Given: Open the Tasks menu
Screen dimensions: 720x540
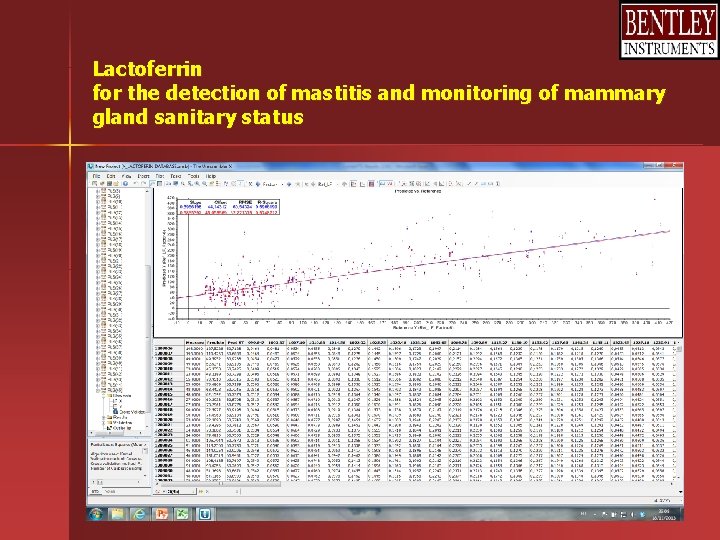Looking at the screenshot, I should 176,176.
